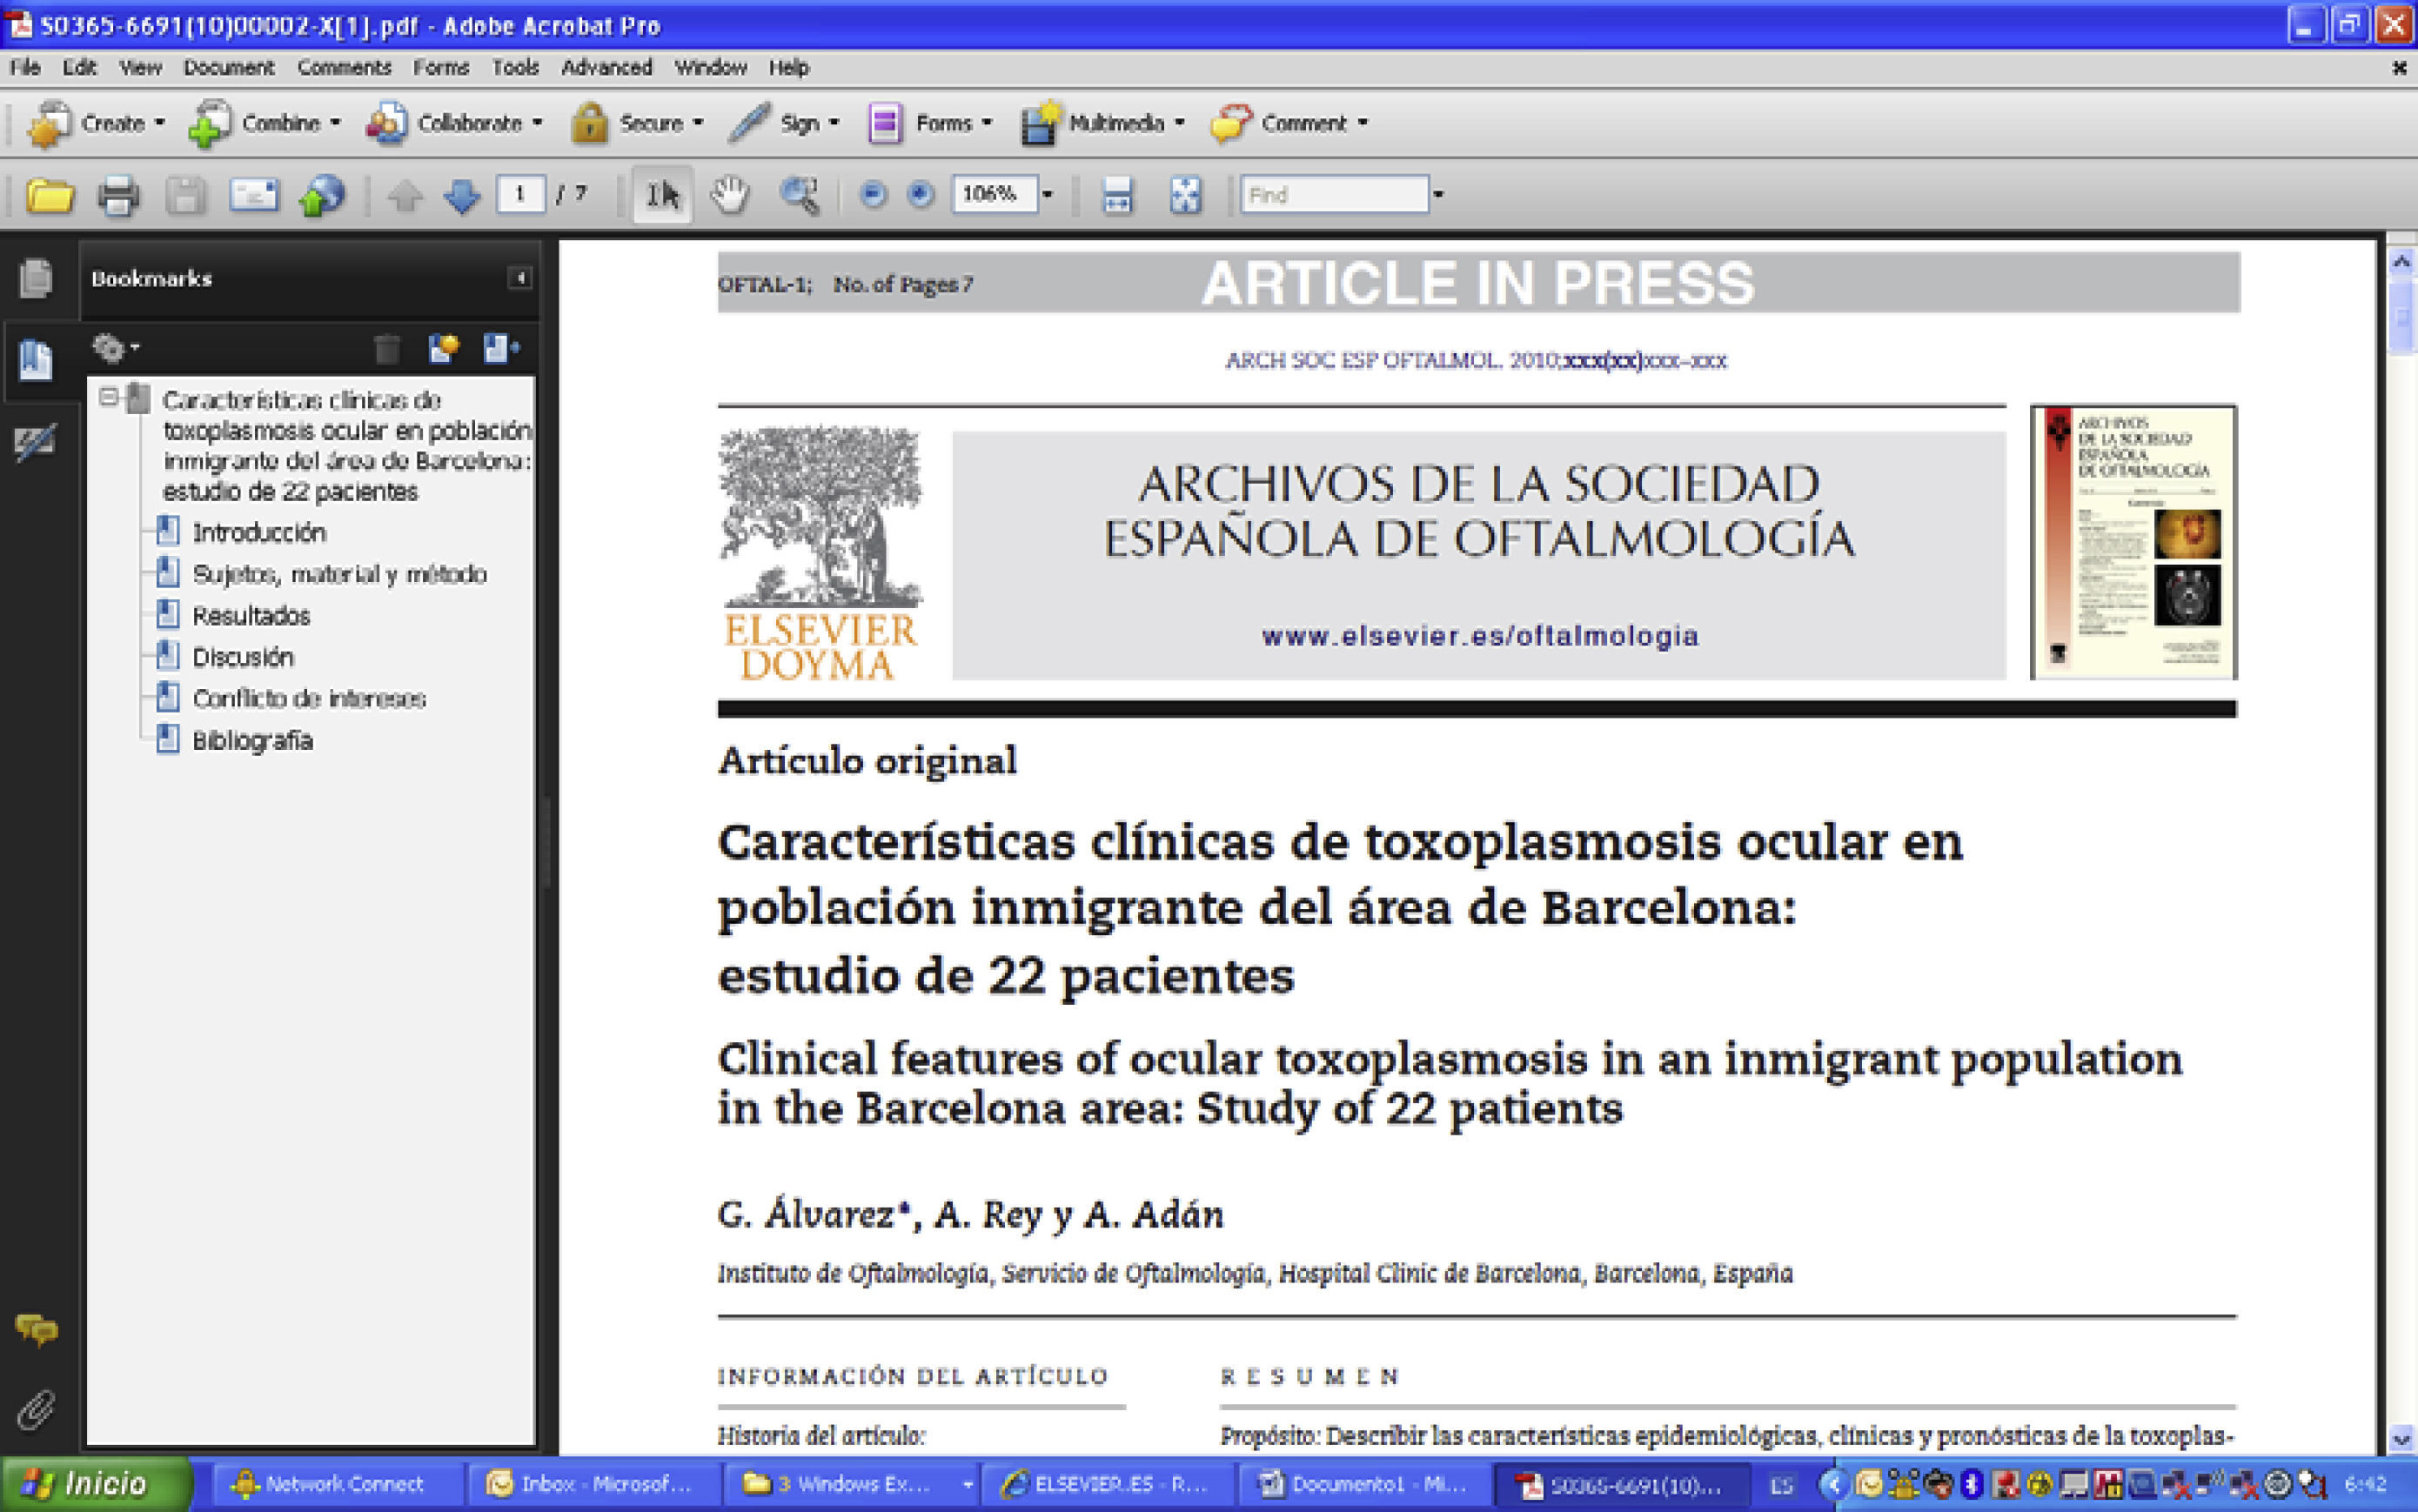This screenshot has width=2418, height=1512.
Task: Expand the bookmark options gear menu
Action: (114, 348)
